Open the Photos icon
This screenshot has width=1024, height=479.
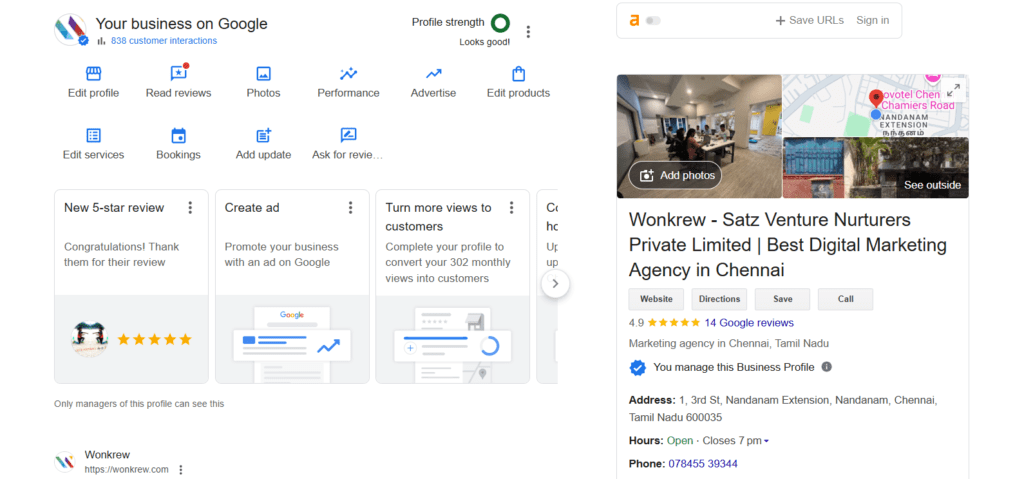pos(263,73)
